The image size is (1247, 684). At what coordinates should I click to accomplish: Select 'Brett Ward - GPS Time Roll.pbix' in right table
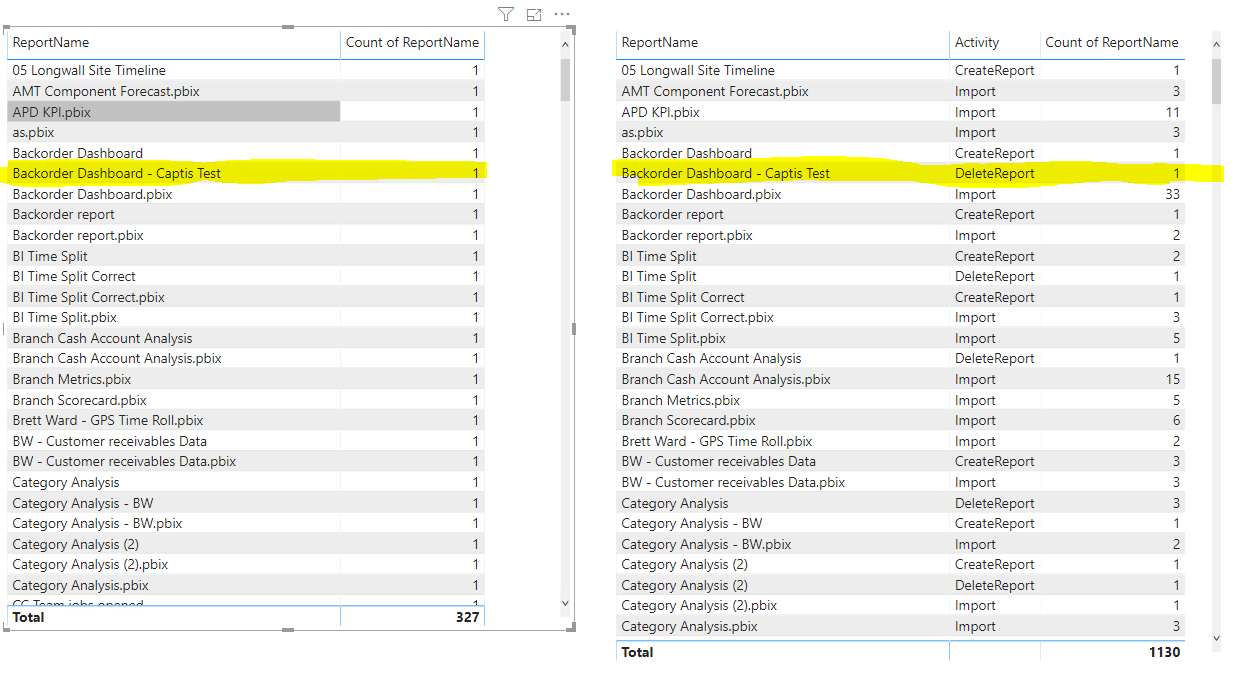pyautogui.click(x=717, y=441)
